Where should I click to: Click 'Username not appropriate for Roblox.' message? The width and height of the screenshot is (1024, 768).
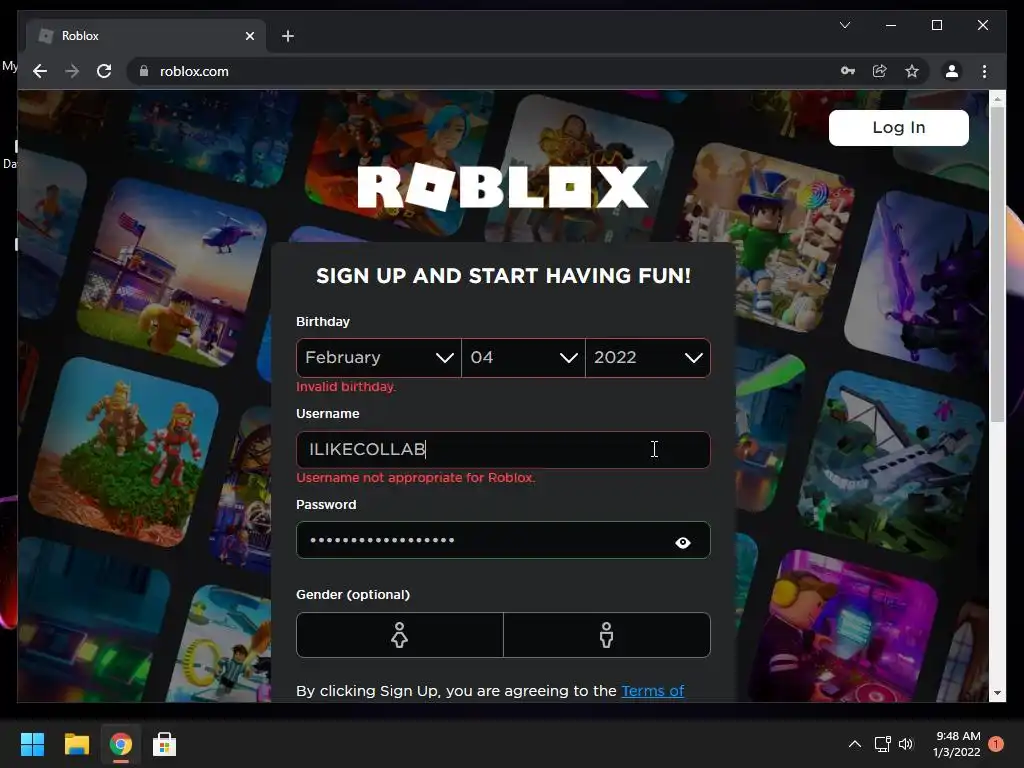415,477
